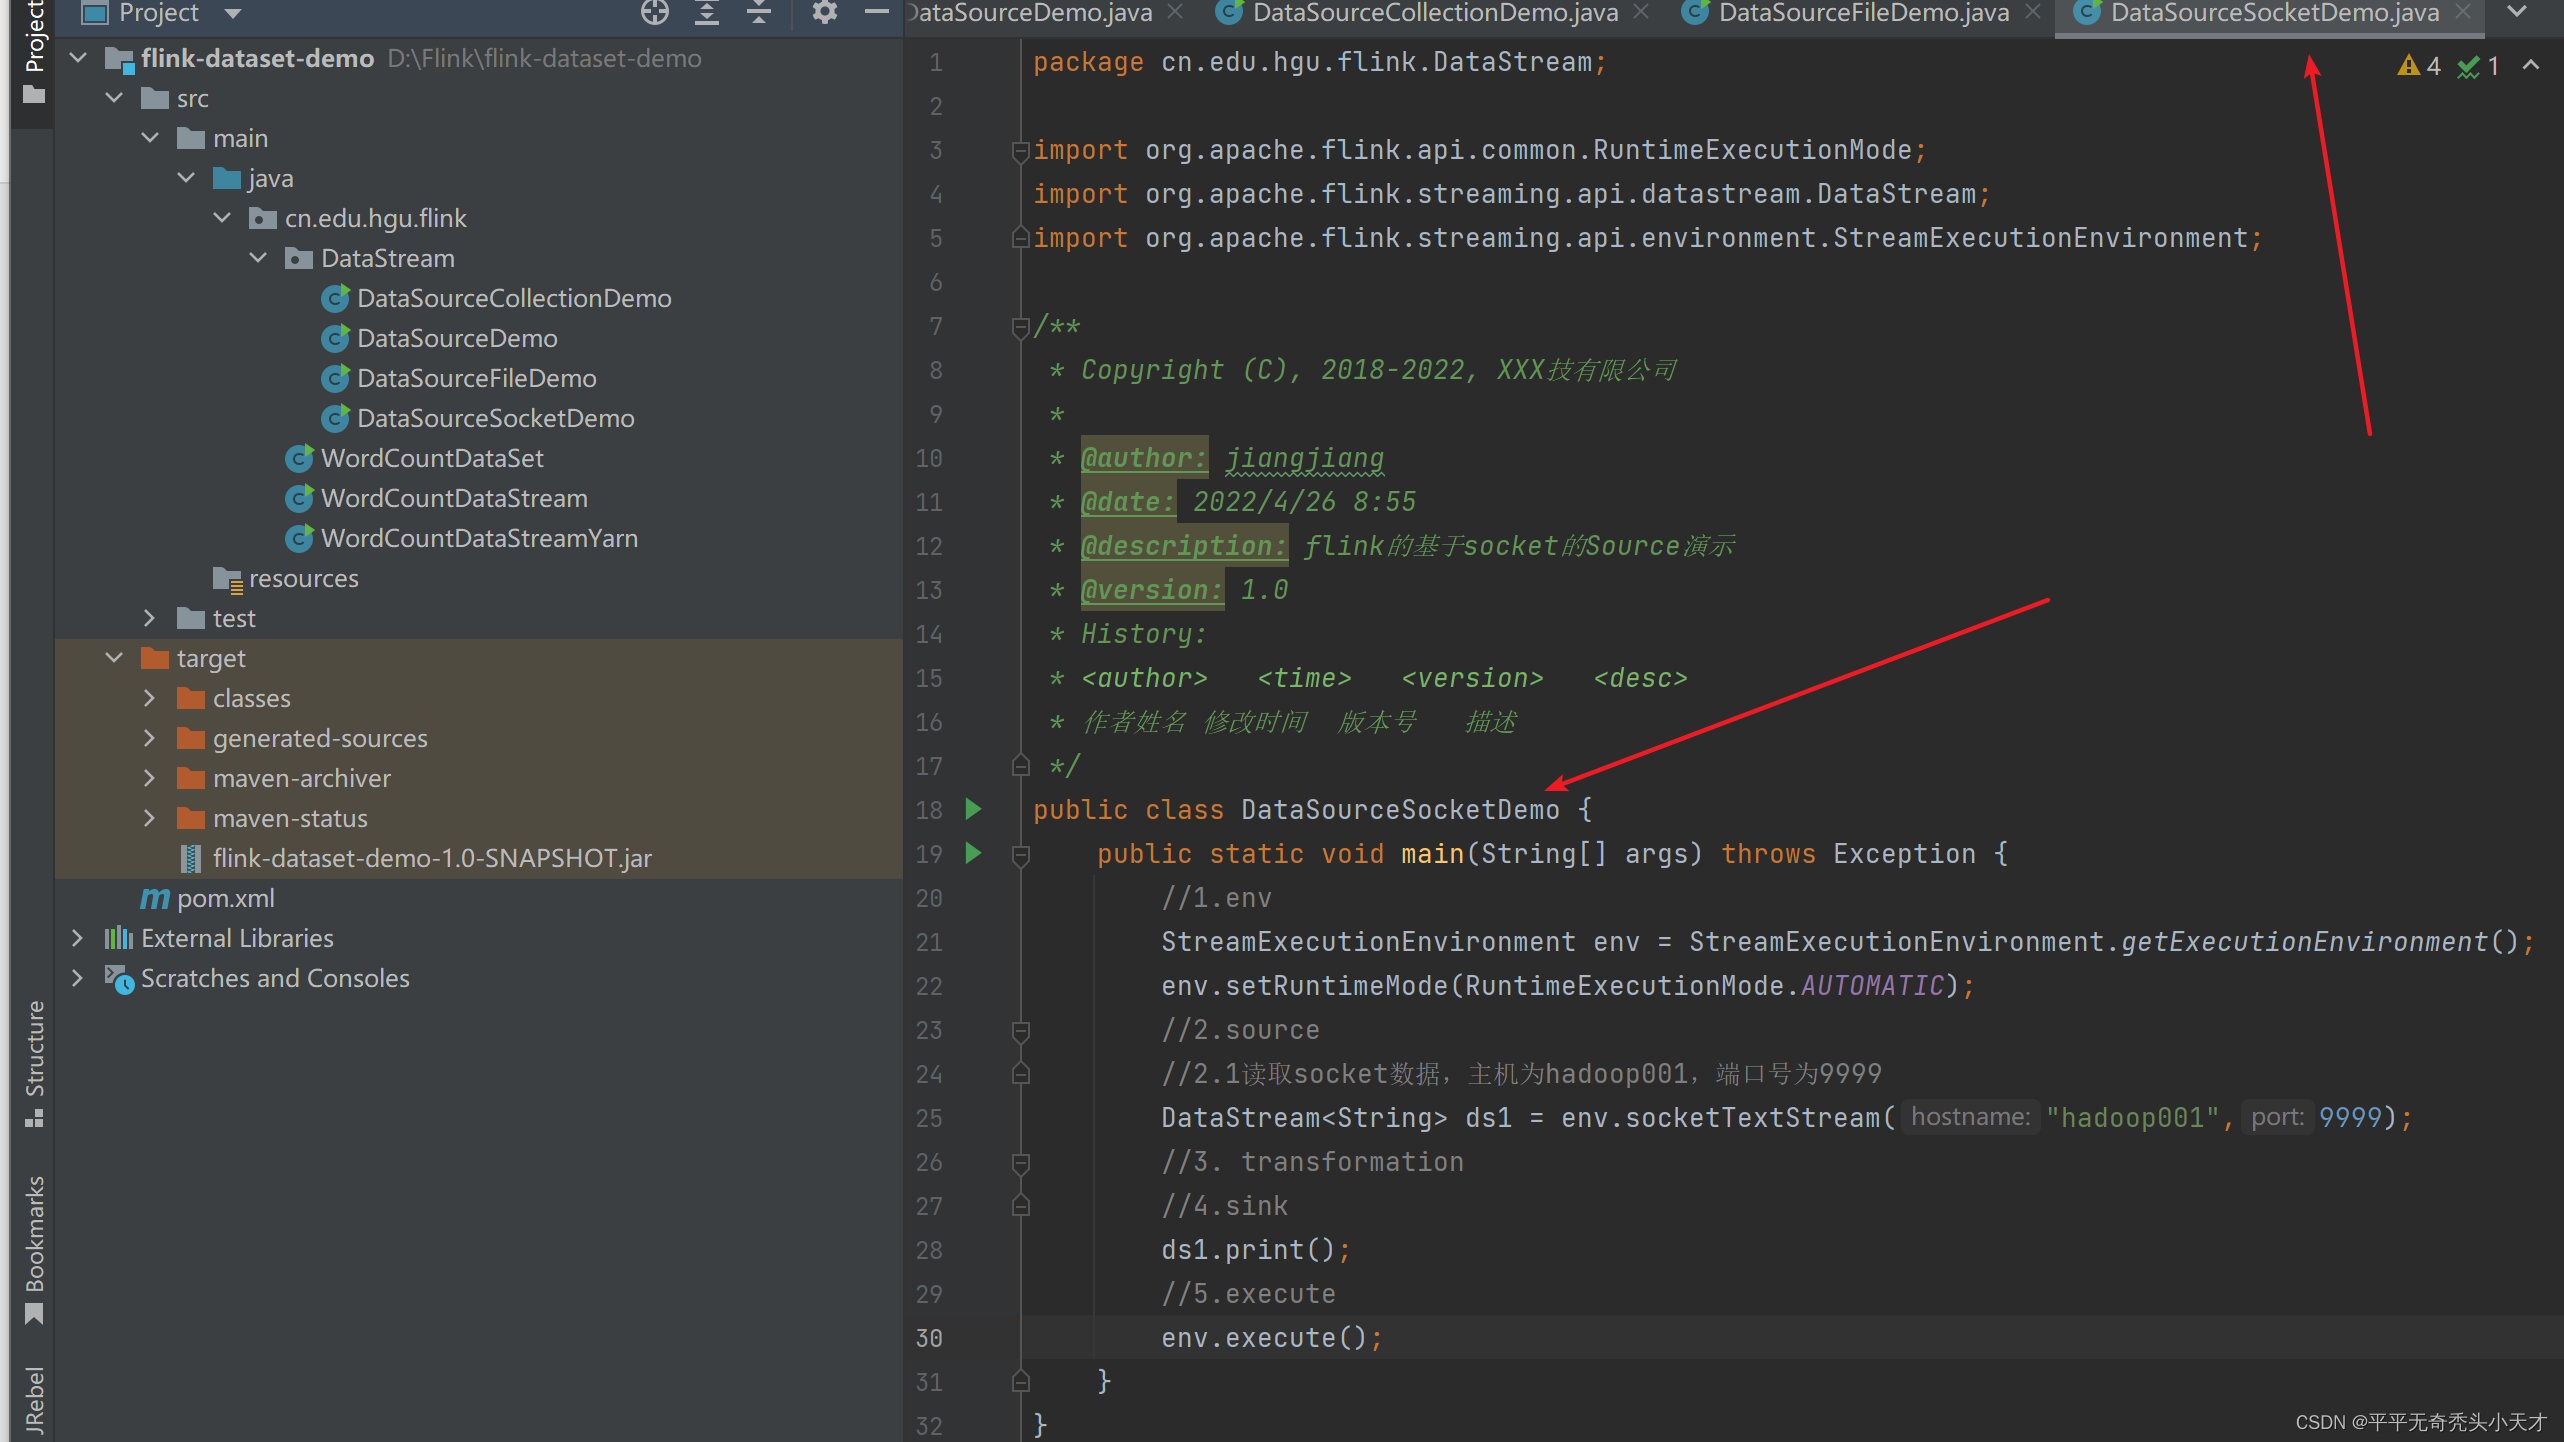Image resolution: width=2564 pixels, height=1442 pixels.
Task: Collapse the target folder
Action: coord(114,658)
